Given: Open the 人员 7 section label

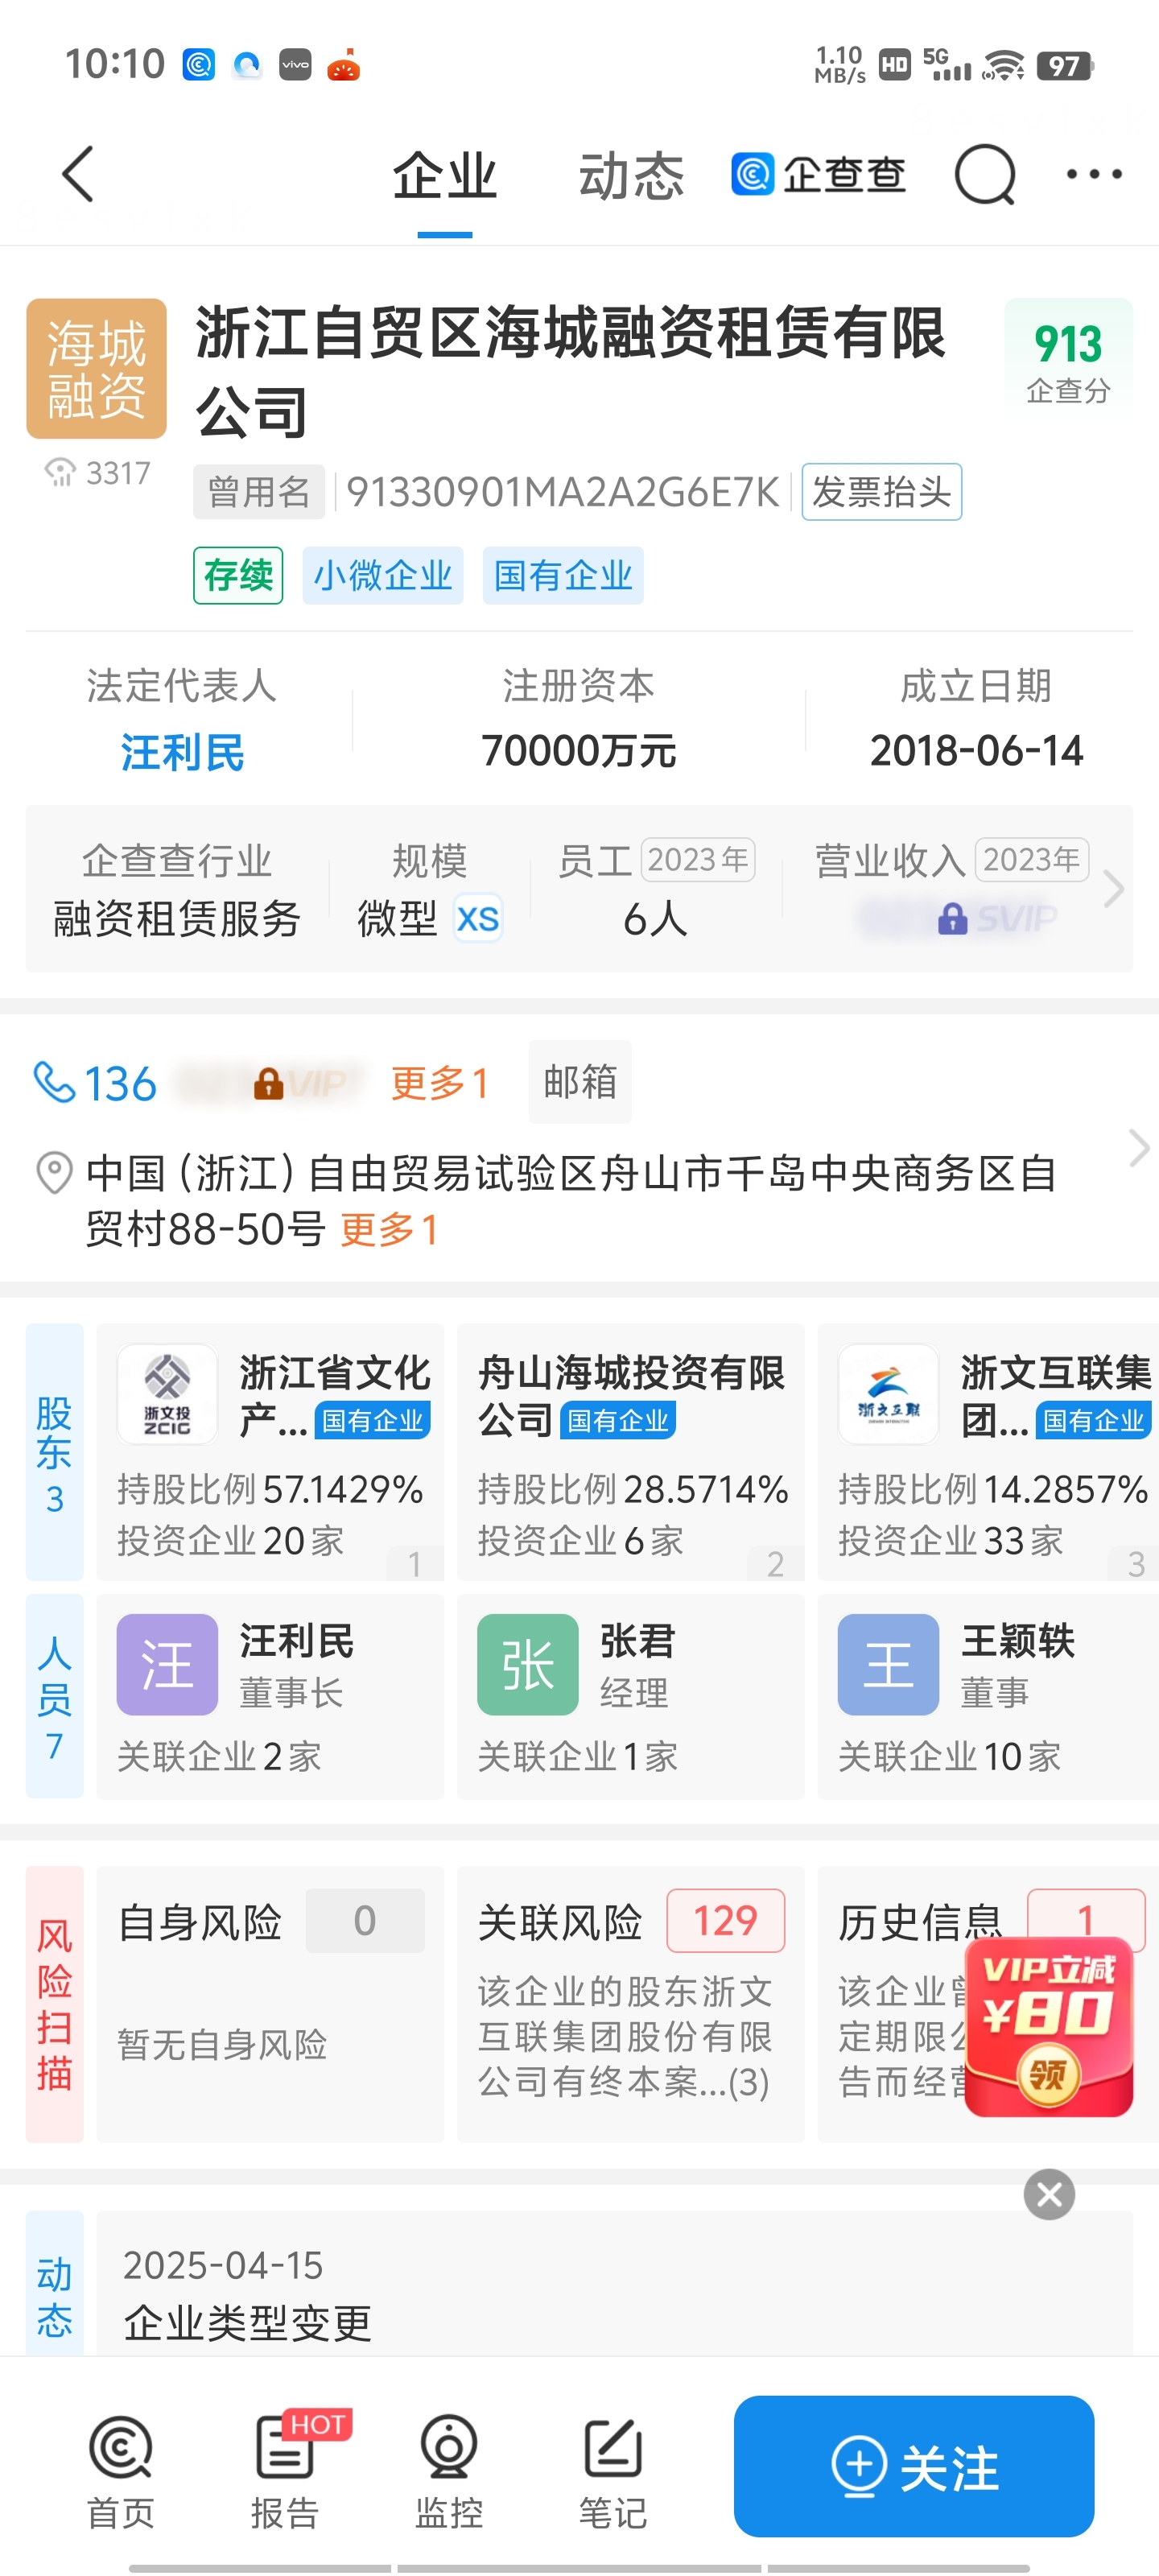Looking at the screenshot, I should pyautogui.click(x=54, y=1695).
